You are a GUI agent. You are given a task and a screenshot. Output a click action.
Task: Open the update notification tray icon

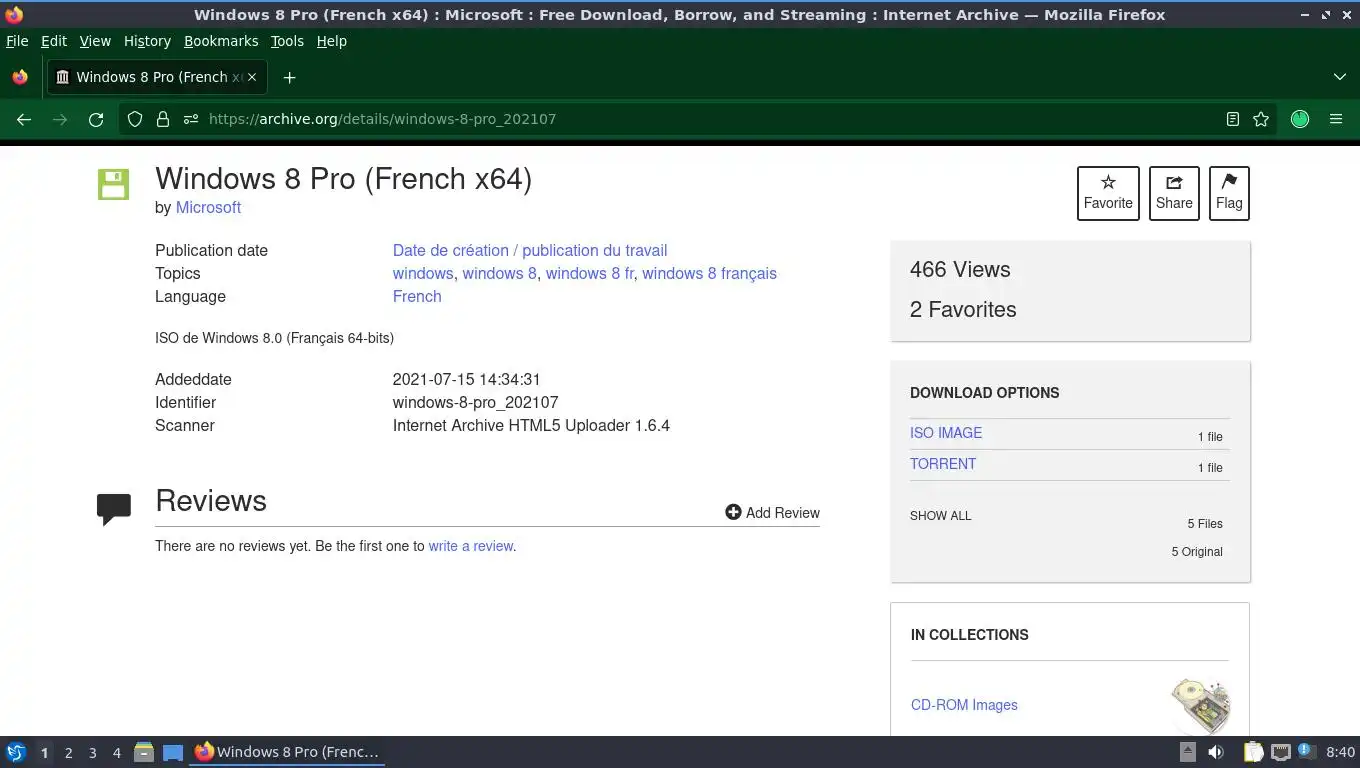pos(1306,751)
